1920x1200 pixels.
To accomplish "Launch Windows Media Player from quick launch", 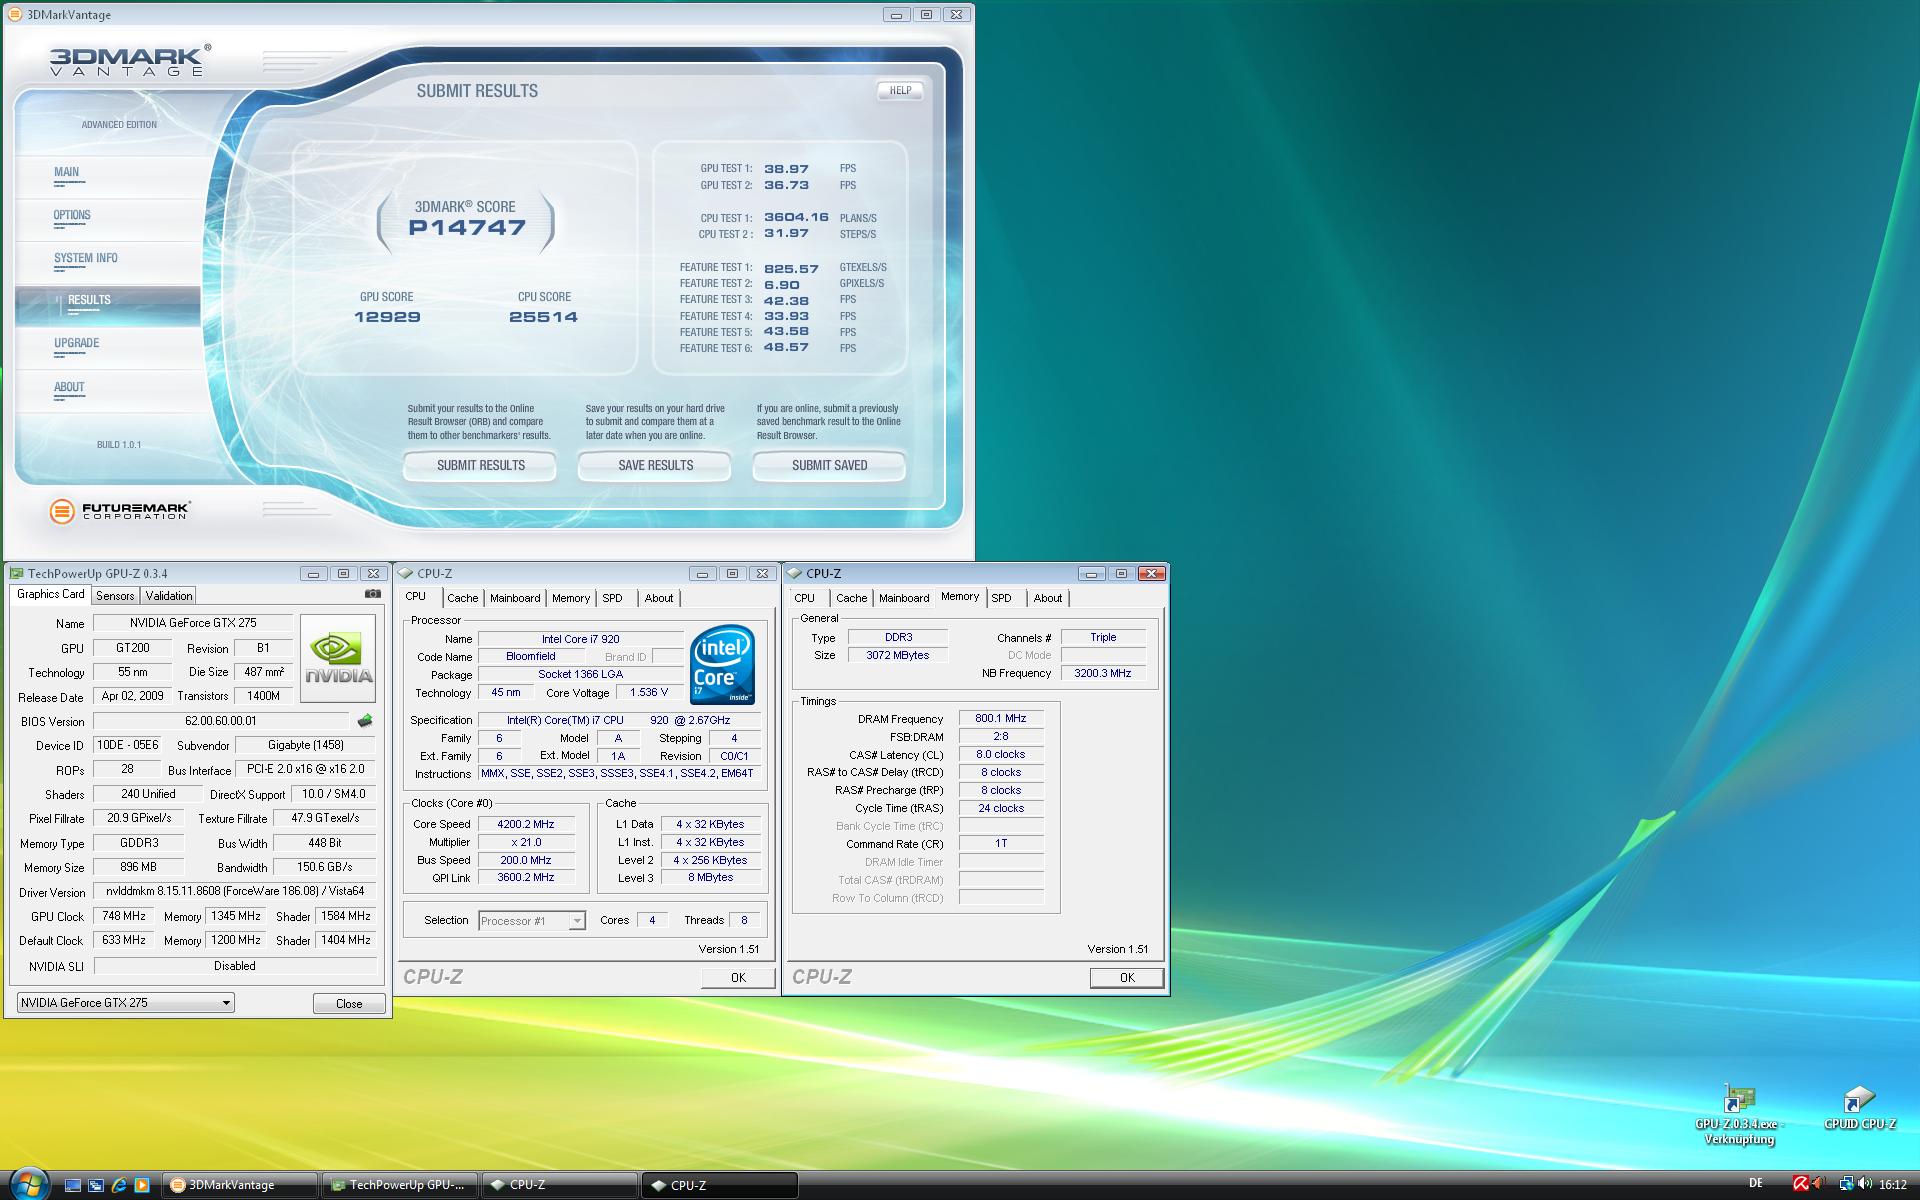I will 142,1185.
